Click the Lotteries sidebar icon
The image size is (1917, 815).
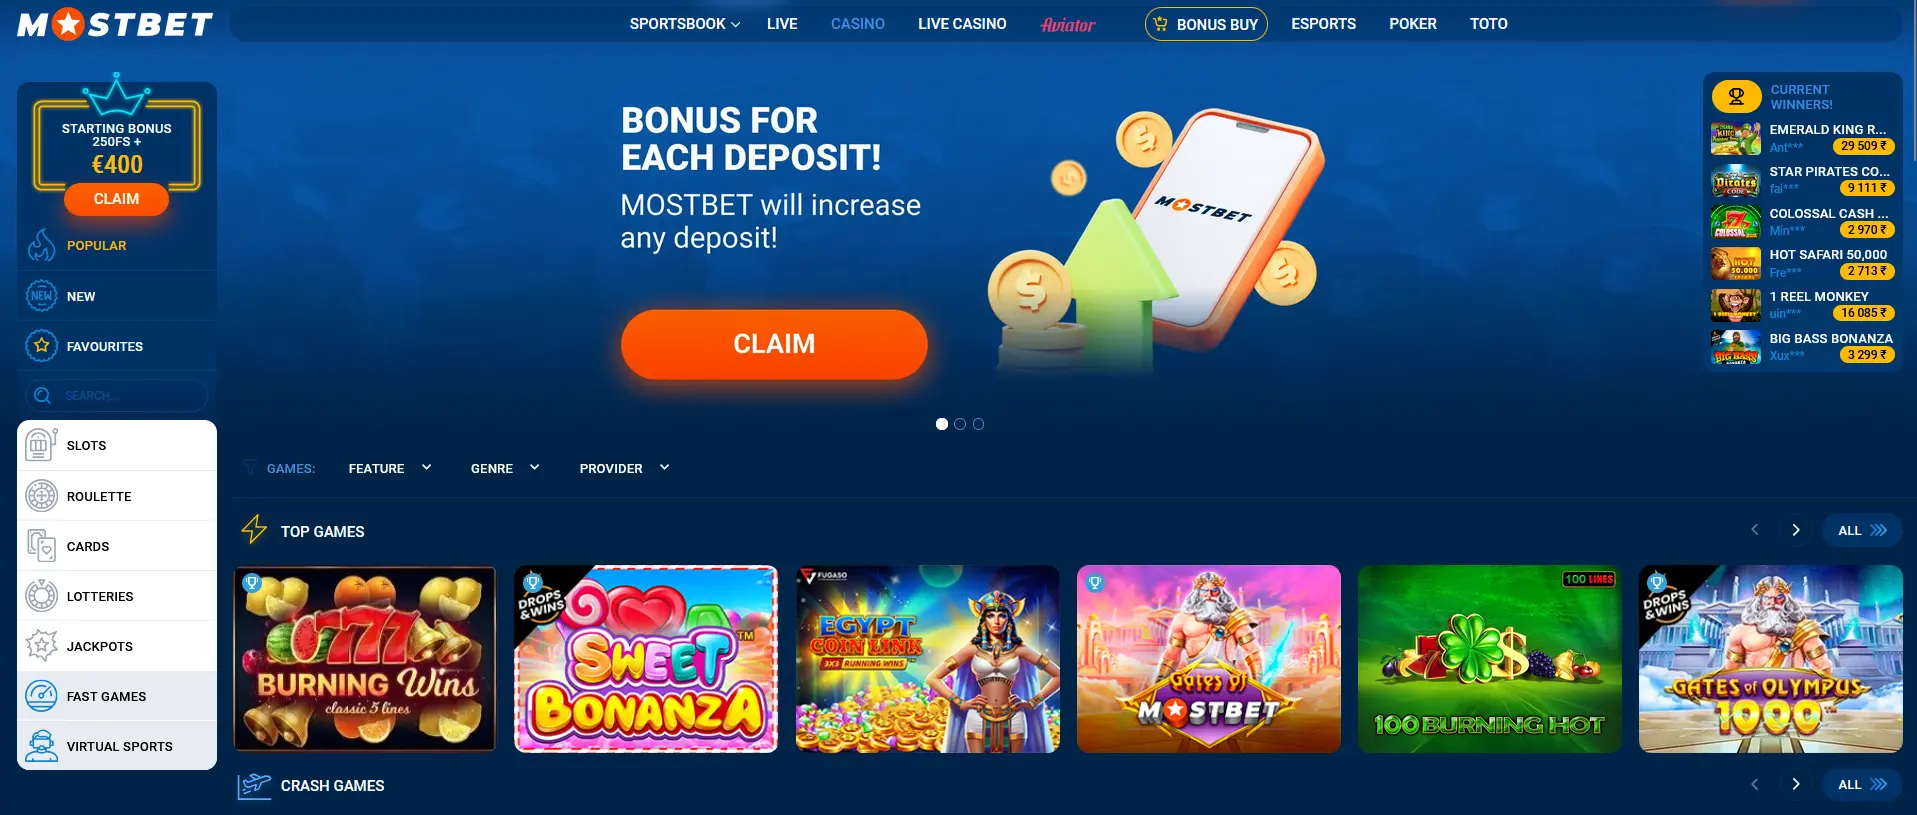click(41, 596)
